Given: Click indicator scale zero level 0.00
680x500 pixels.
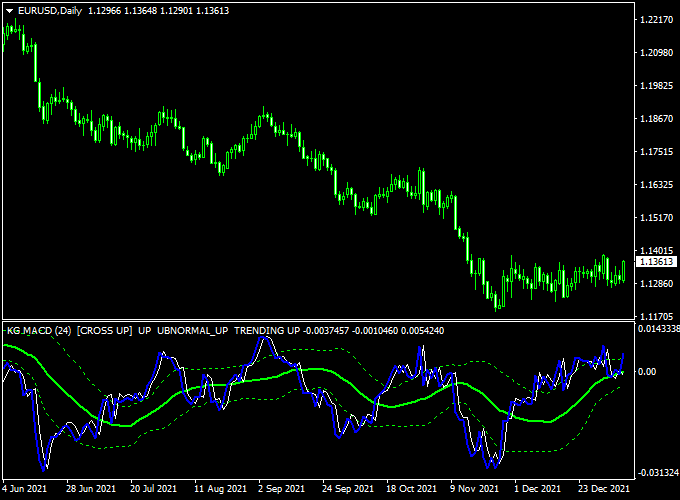Looking at the screenshot, I should click(x=647, y=372).
